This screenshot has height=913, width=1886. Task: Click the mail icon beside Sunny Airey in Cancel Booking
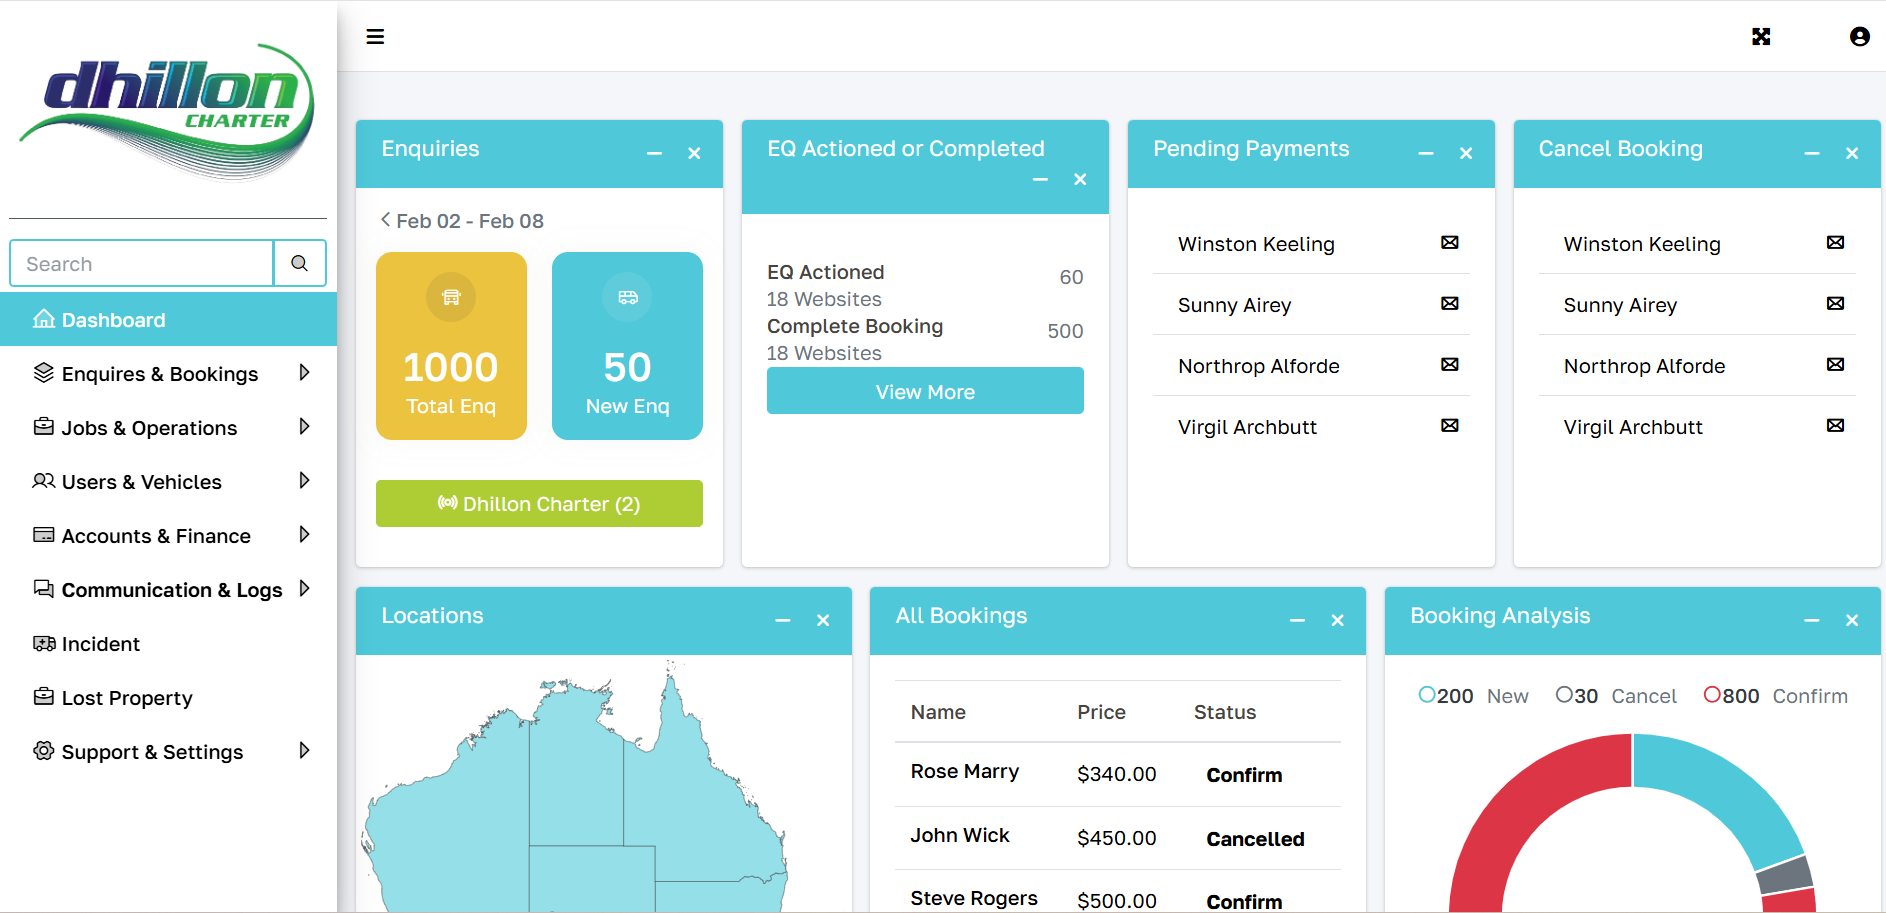click(x=1835, y=304)
